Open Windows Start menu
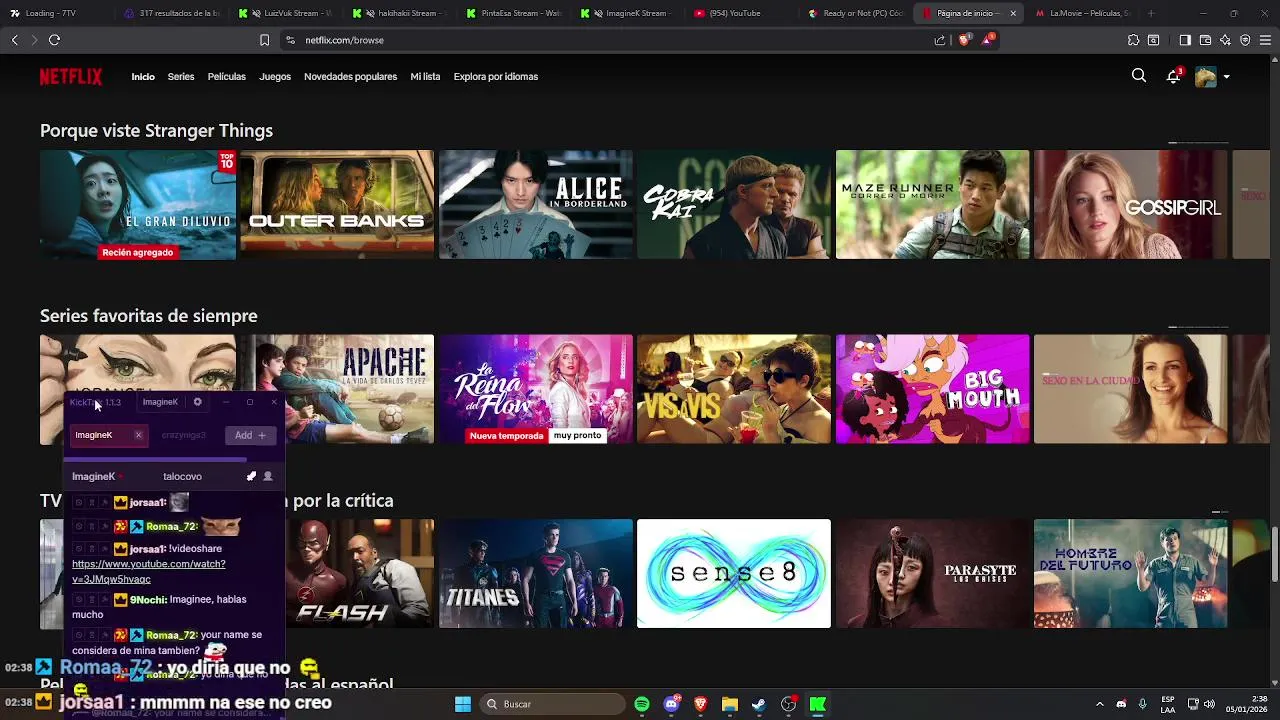Screen dimensions: 1280x720 pyautogui.click(x=463, y=704)
